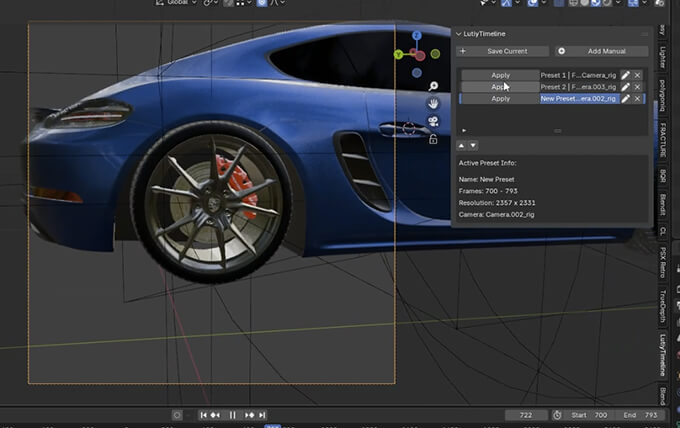This screenshot has width=680, height=428.
Task: Click the zoom magnifier icon in viewport
Action: point(433,86)
